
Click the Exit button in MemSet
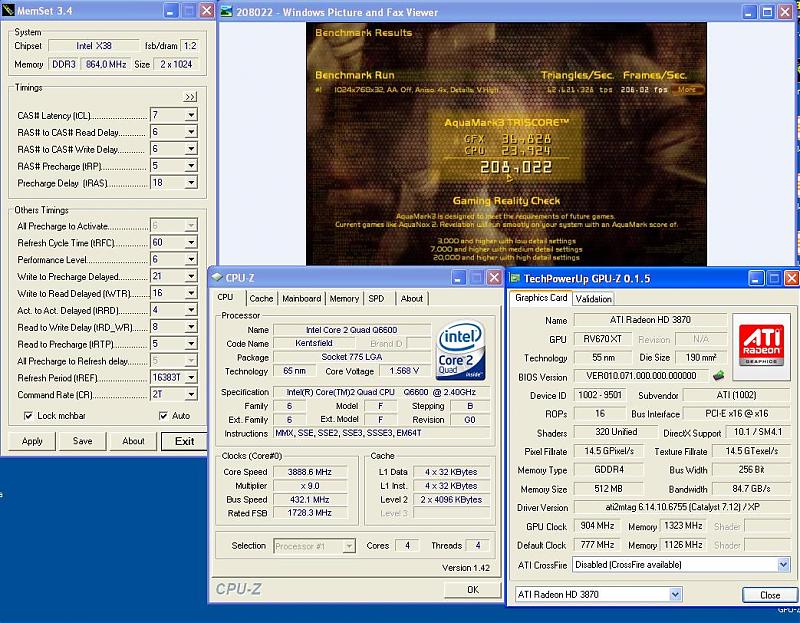tap(184, 441)
